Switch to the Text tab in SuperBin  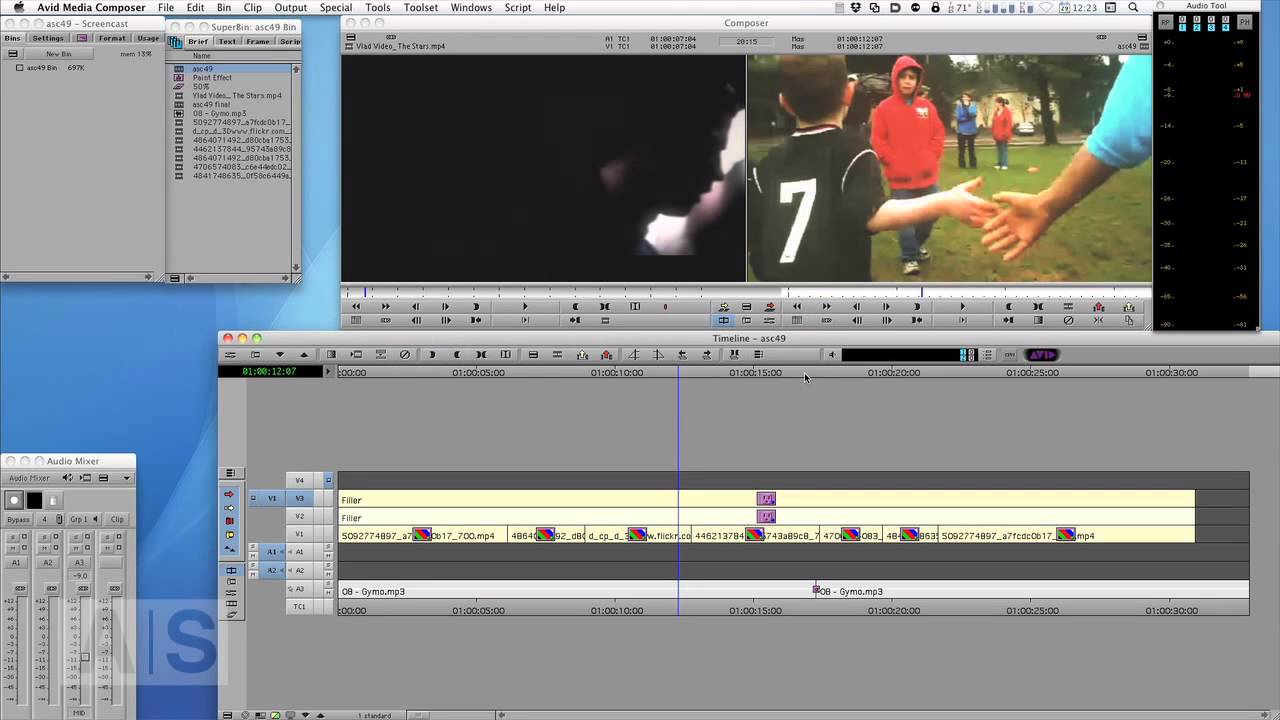pyautogui.click(x=228, y=42)
